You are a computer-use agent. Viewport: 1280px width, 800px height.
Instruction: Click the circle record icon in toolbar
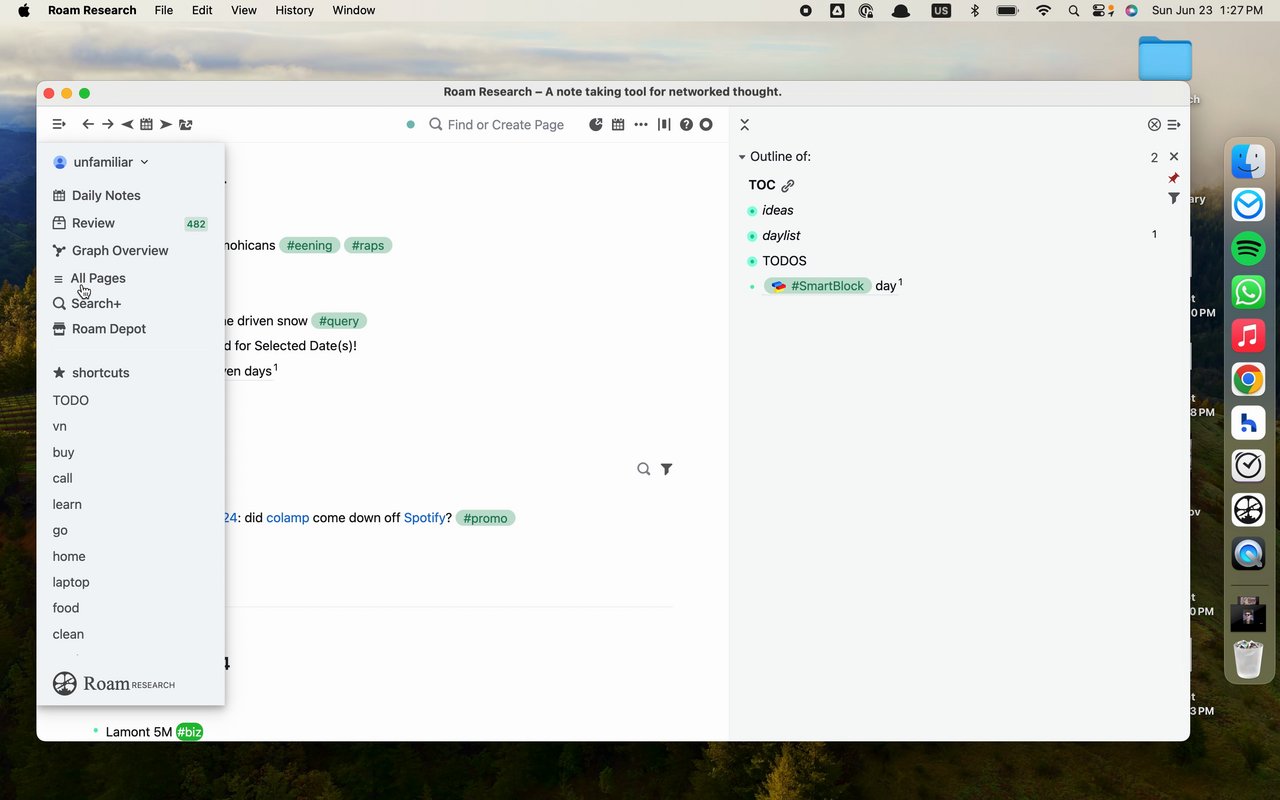(706, 124)
